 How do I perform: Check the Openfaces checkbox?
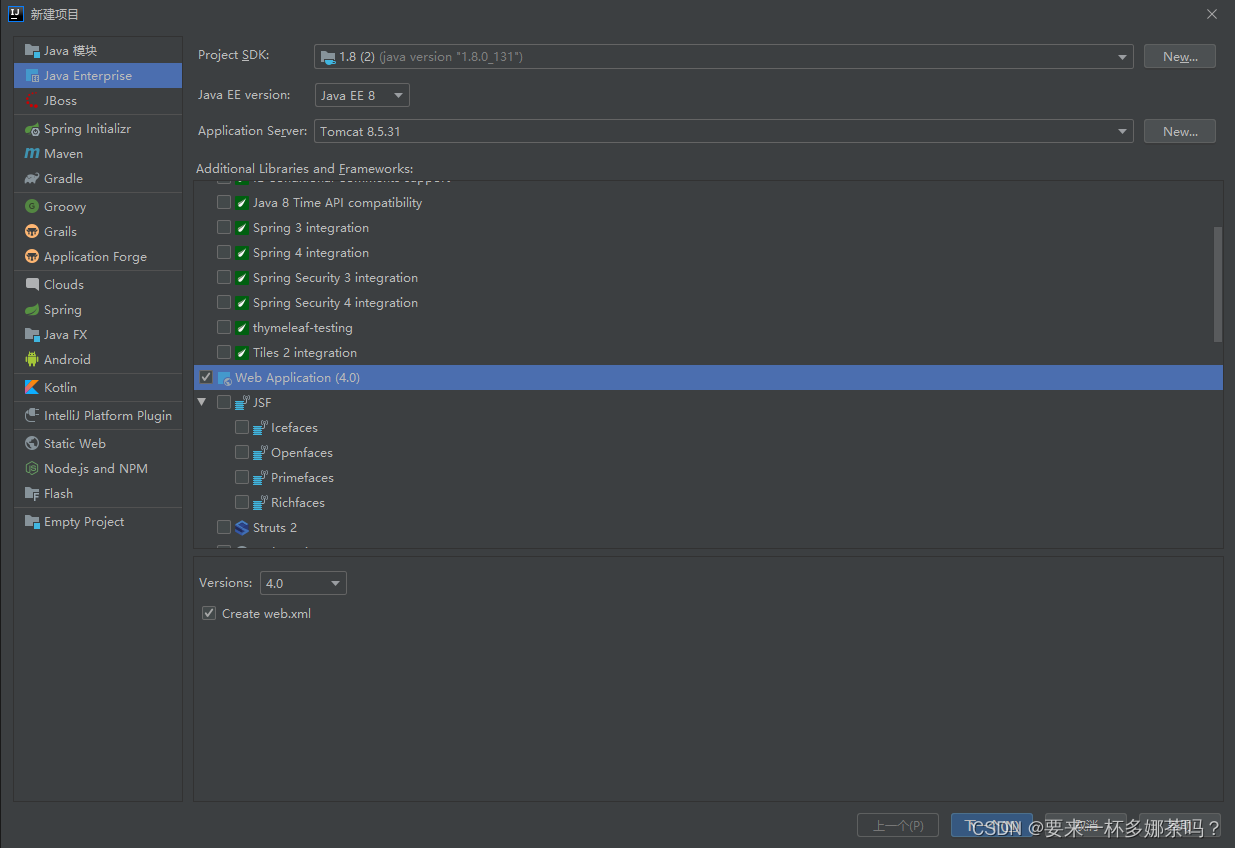242,452
